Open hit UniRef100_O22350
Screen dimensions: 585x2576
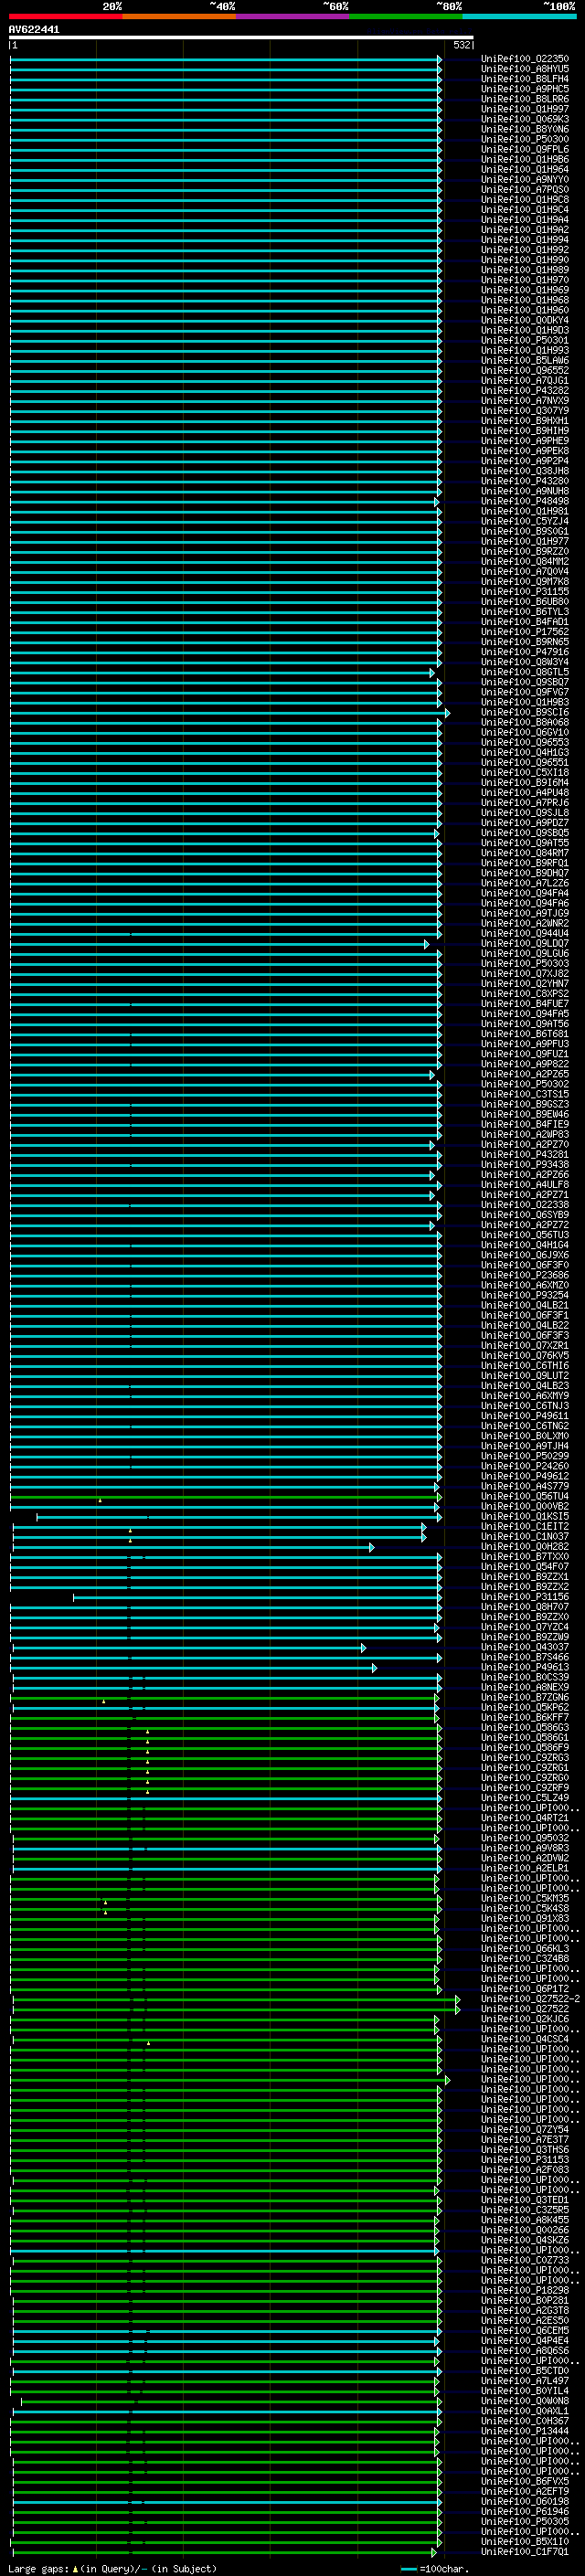[x=525, y=59]
